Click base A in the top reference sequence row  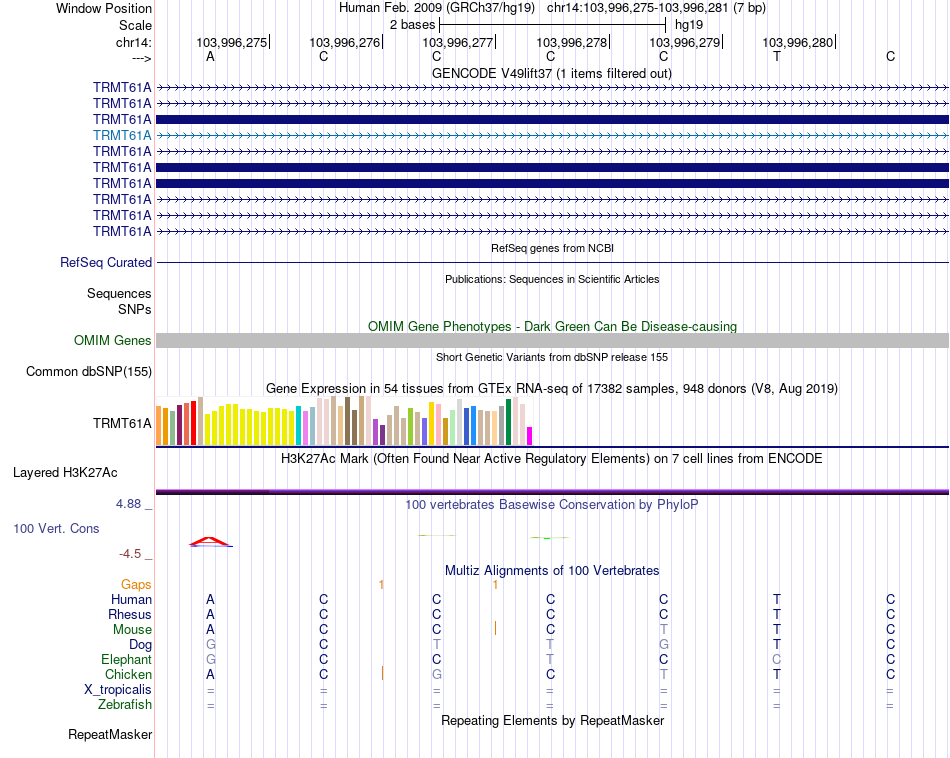pos(210,57)
